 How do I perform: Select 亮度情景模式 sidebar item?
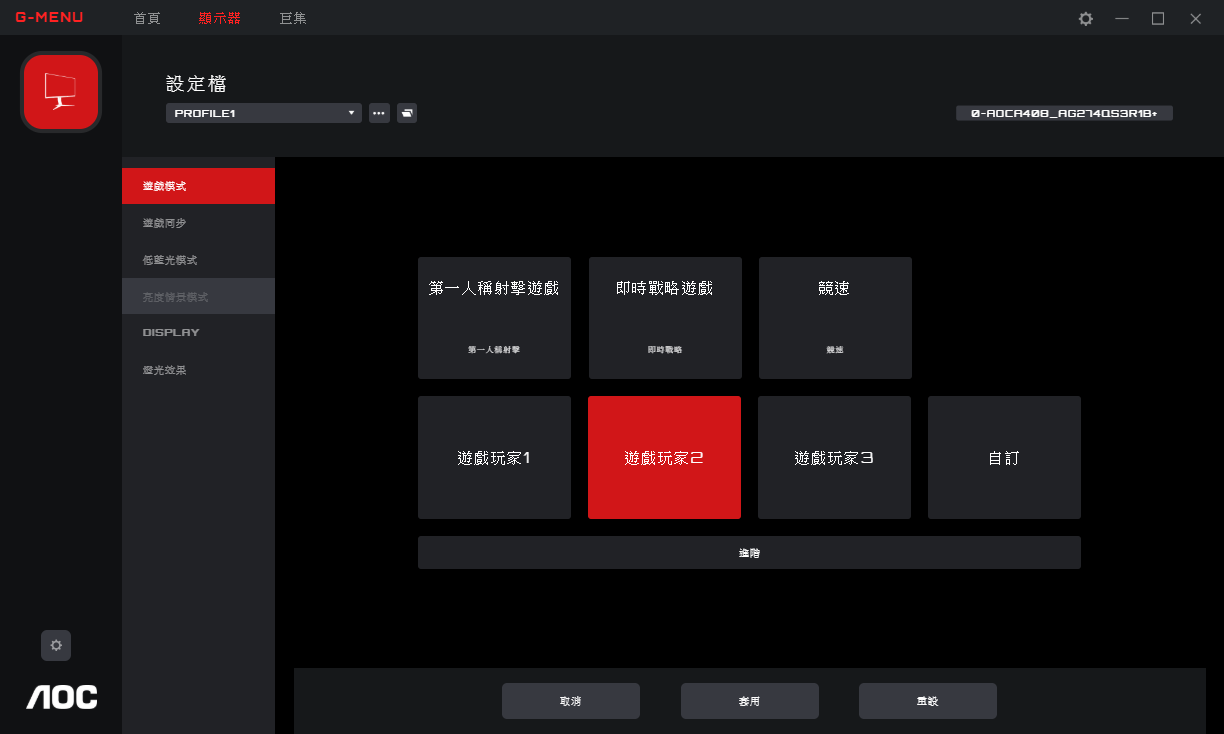click(198, 296)
